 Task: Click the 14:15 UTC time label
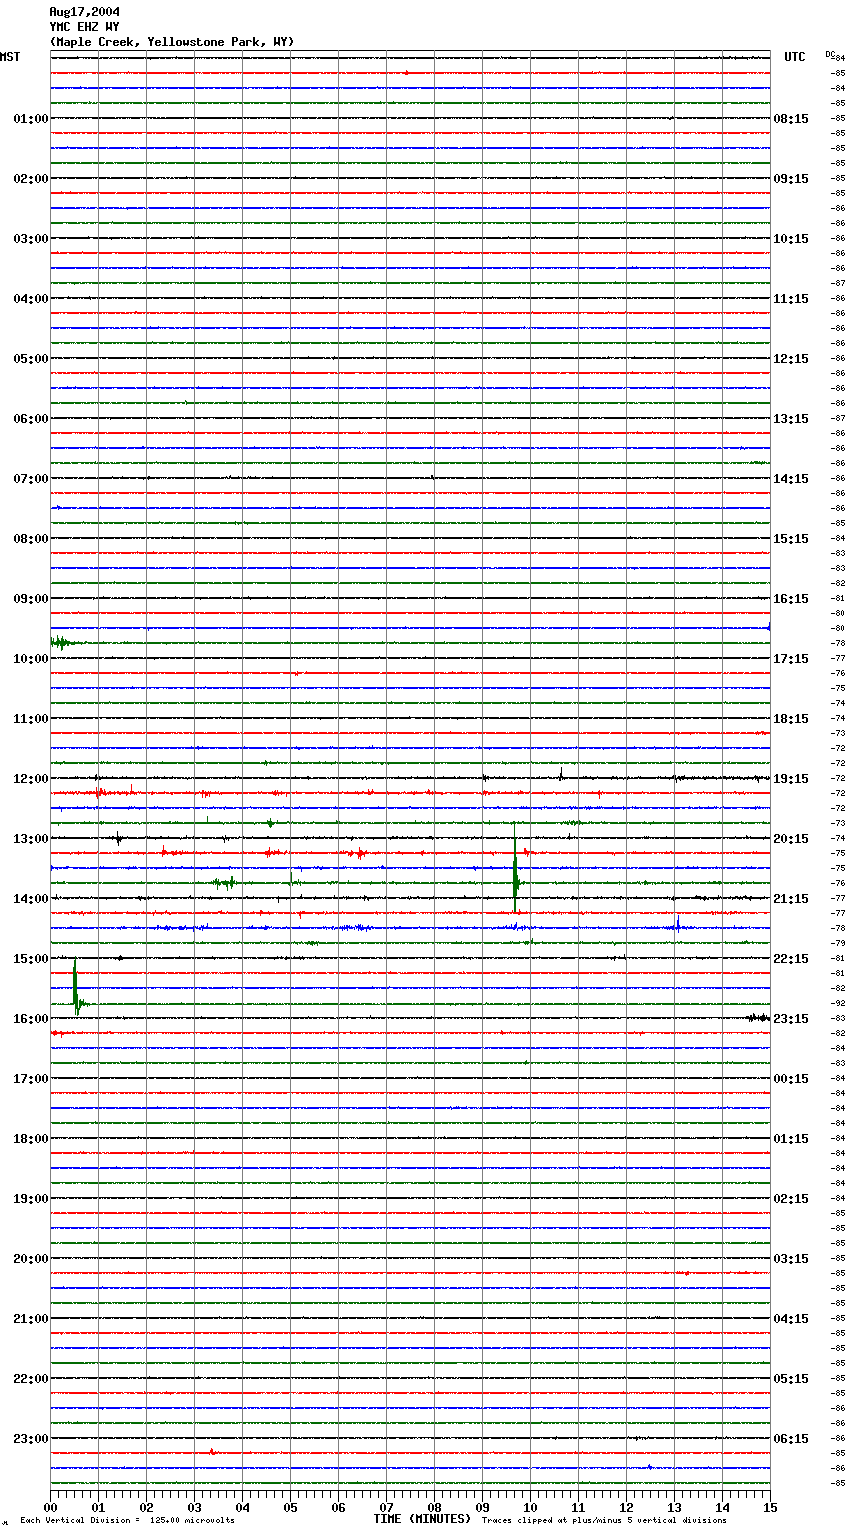click(791, 479)
